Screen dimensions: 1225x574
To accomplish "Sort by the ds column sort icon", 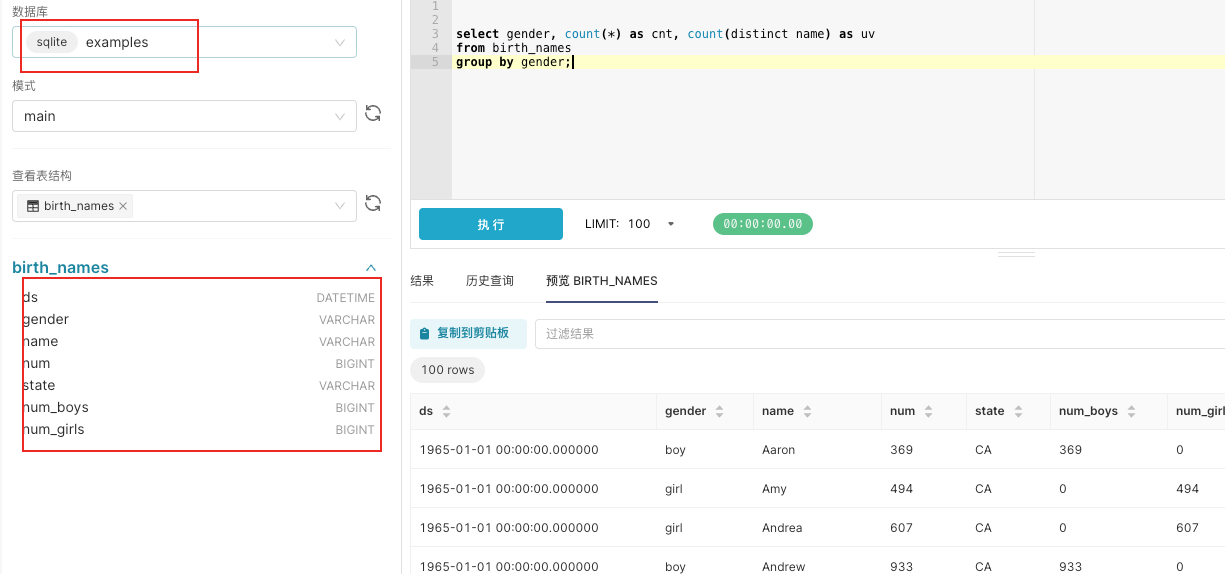I will [x=446, y=411].
